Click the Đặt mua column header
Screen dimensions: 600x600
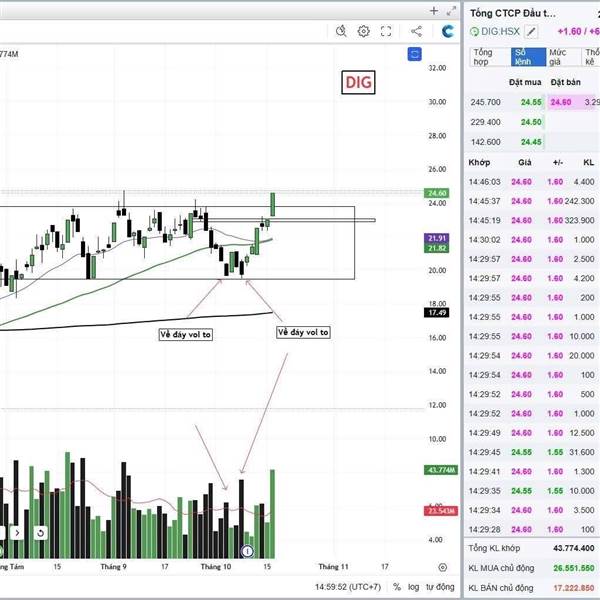525,82
